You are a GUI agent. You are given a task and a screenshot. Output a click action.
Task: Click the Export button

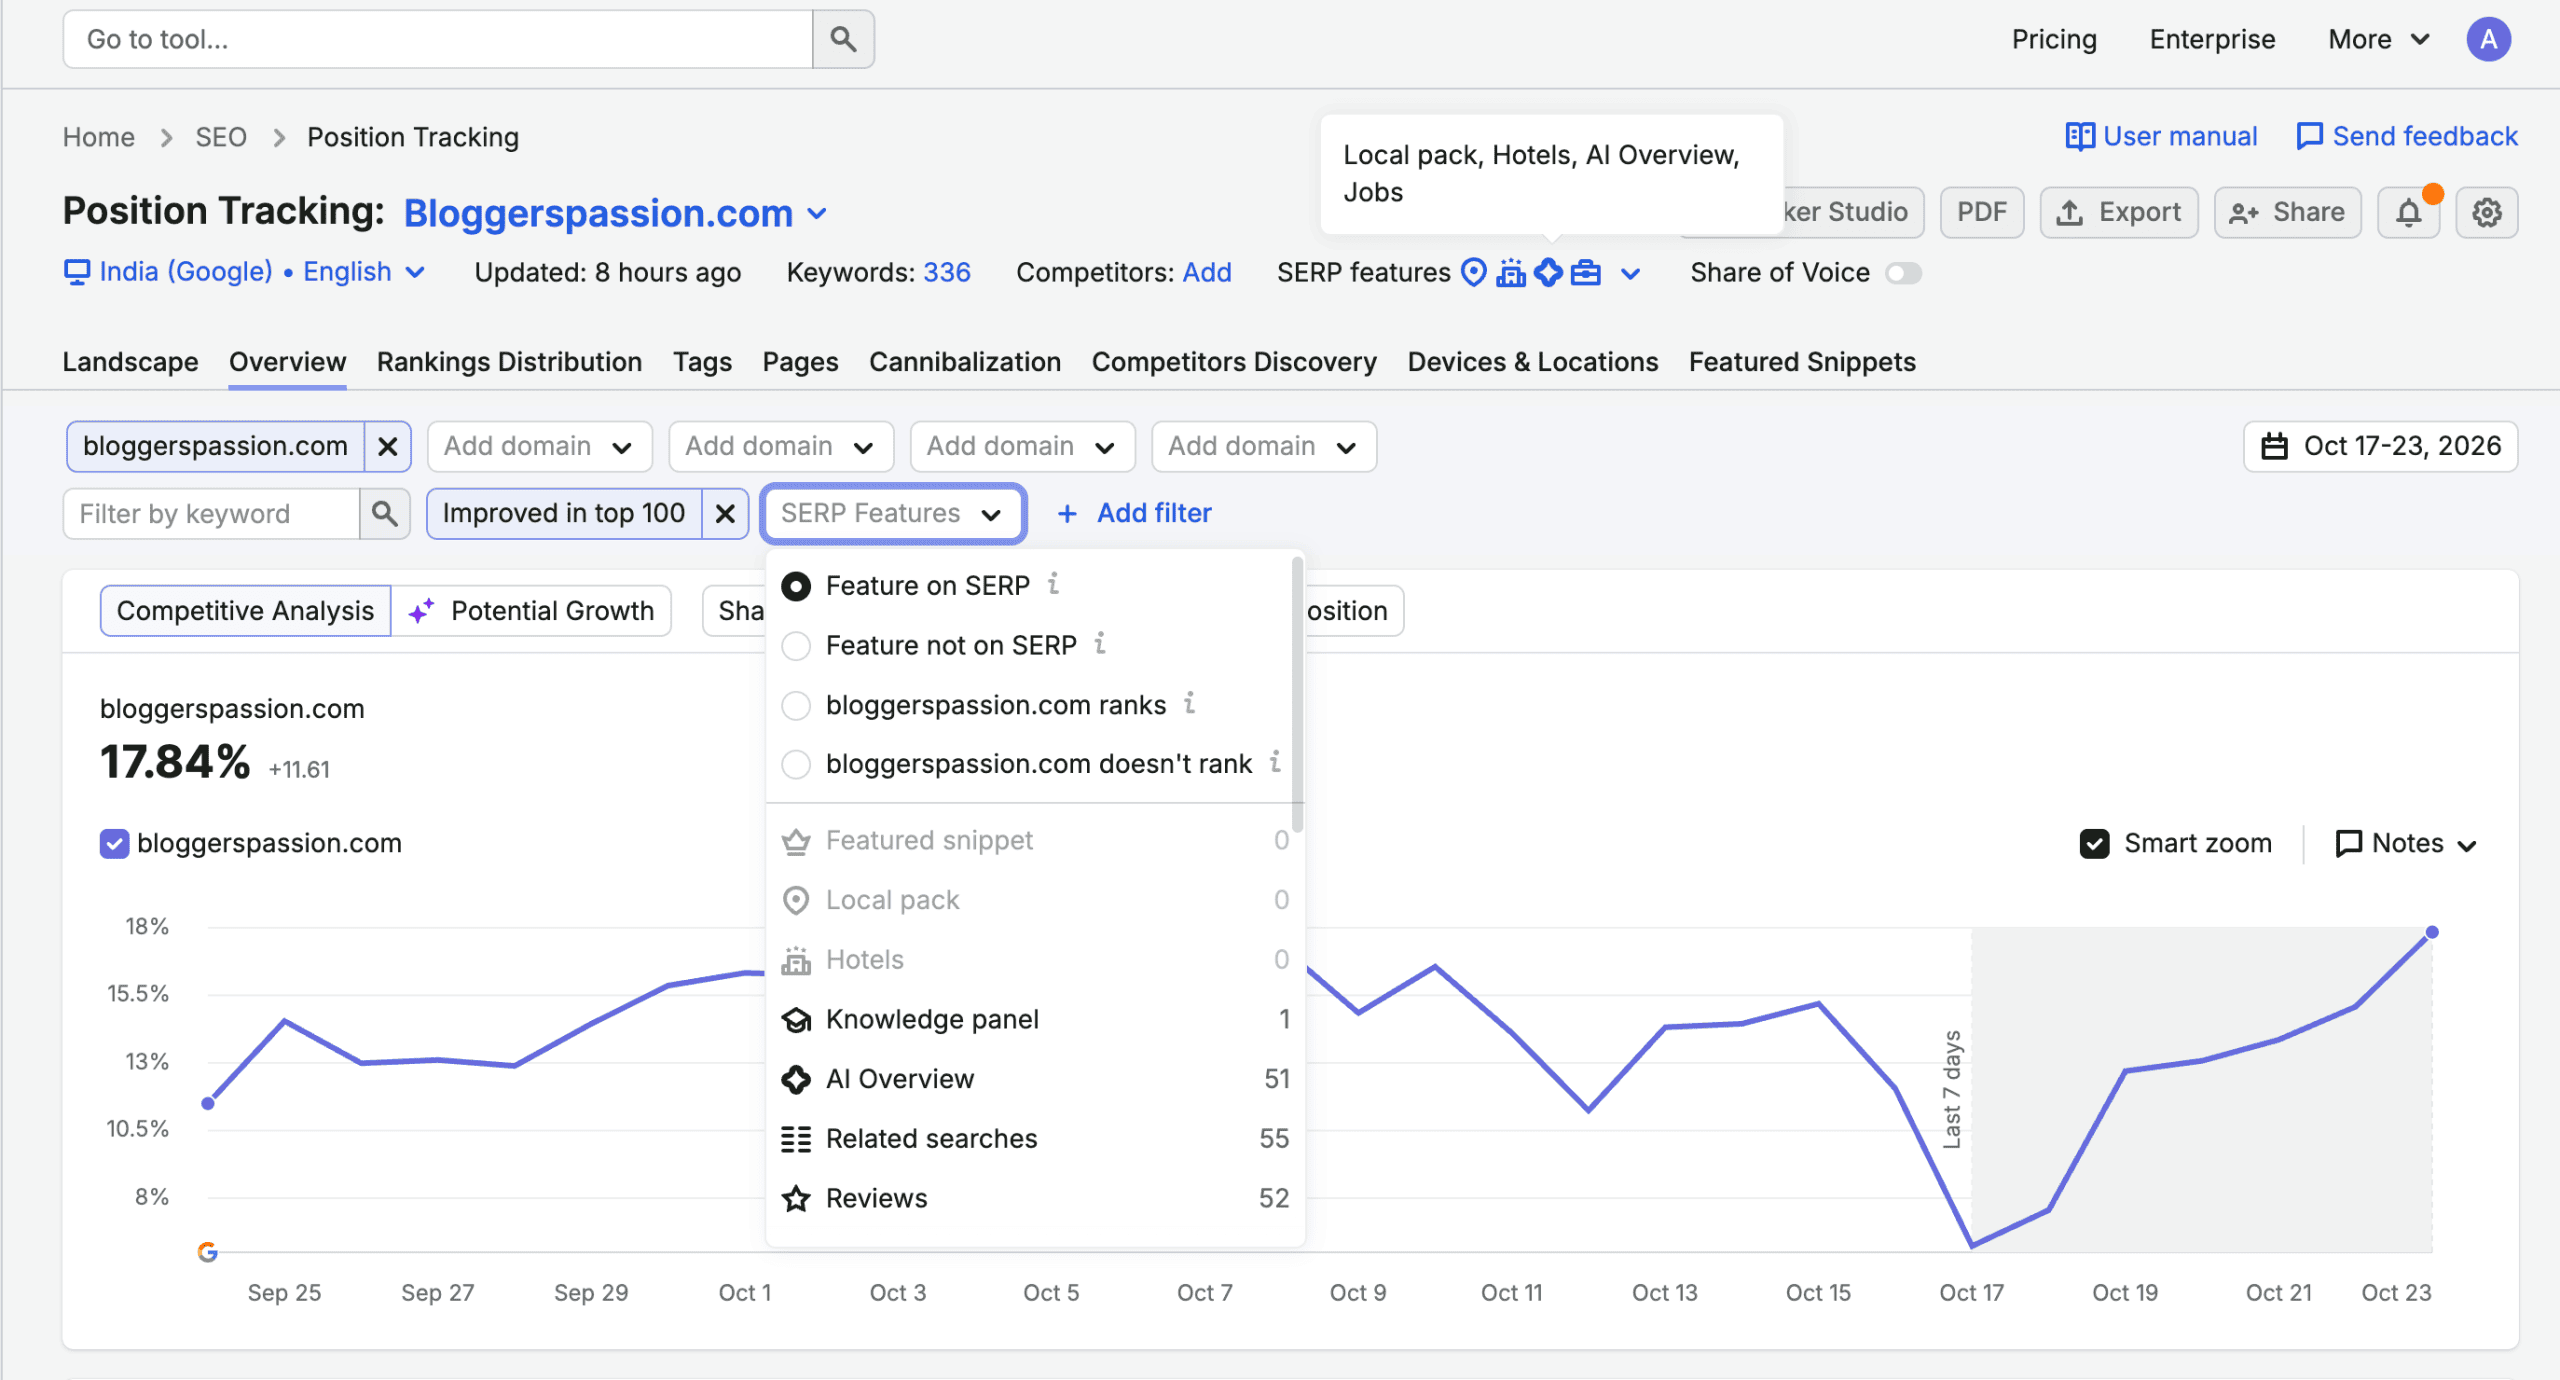2119,212
